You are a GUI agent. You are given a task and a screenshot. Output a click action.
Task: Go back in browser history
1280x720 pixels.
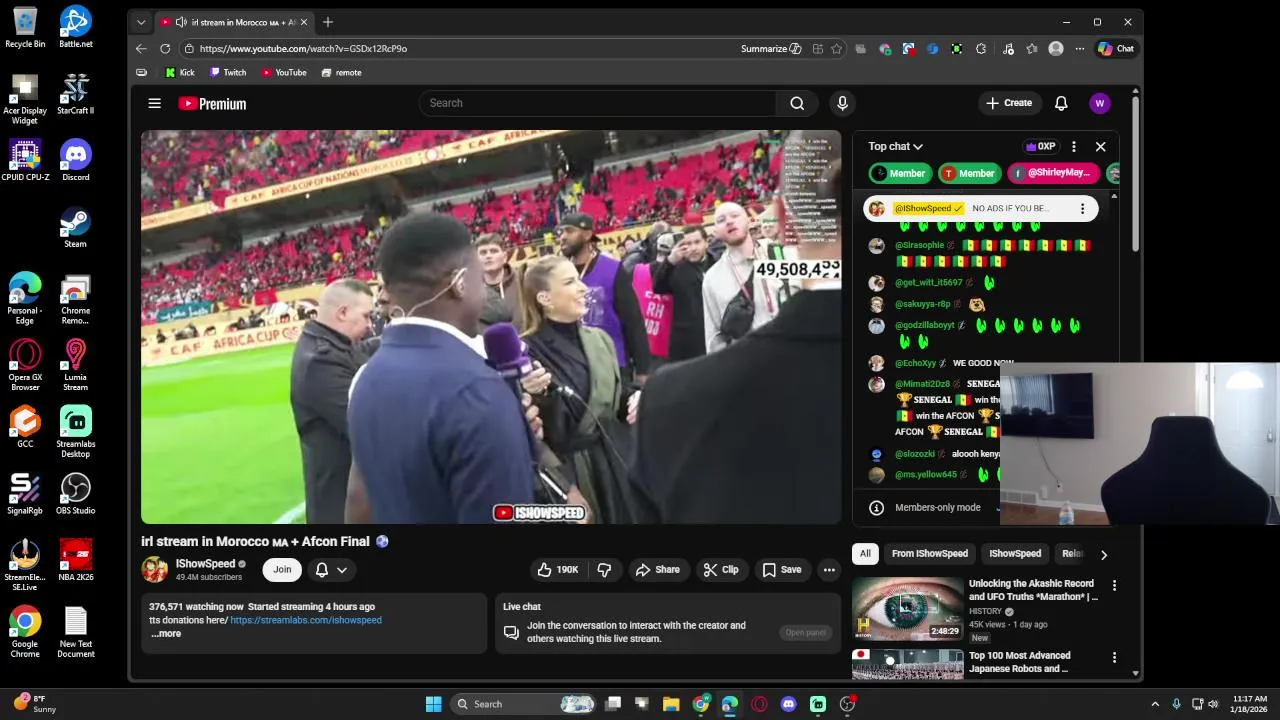(x=141, y=48)
